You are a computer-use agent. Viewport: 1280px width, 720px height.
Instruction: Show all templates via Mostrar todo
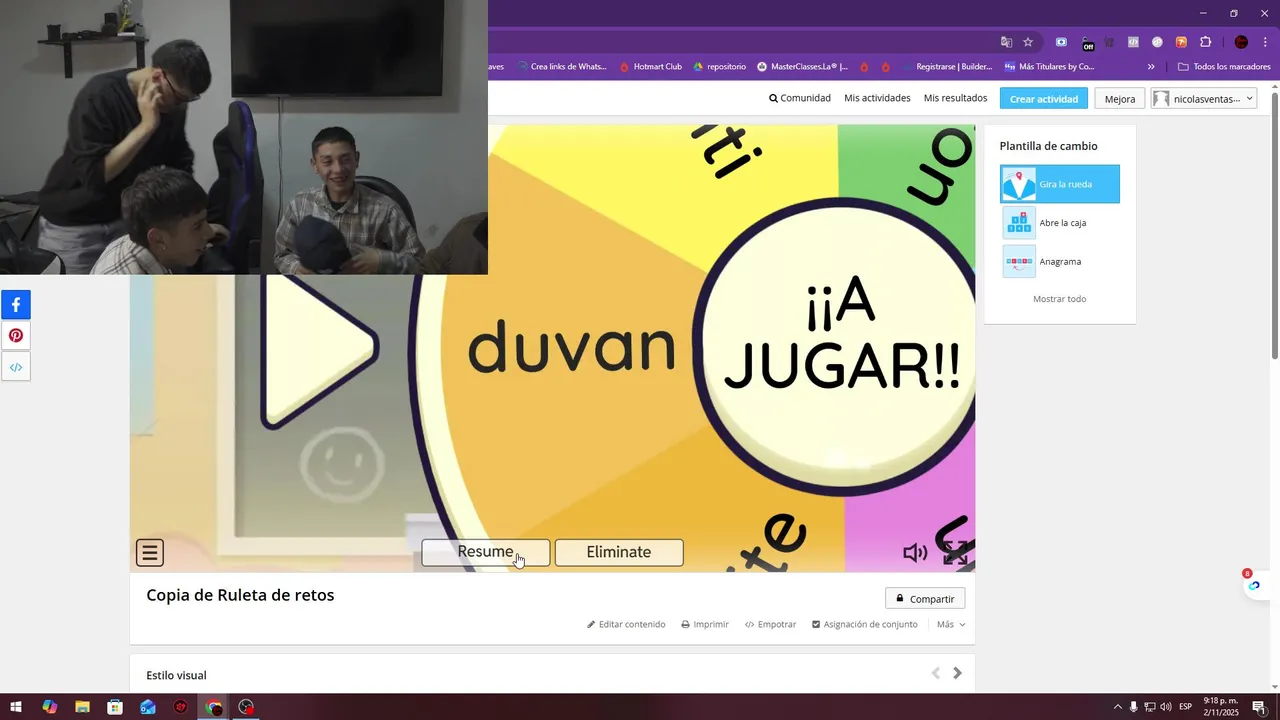point(1059,299)
